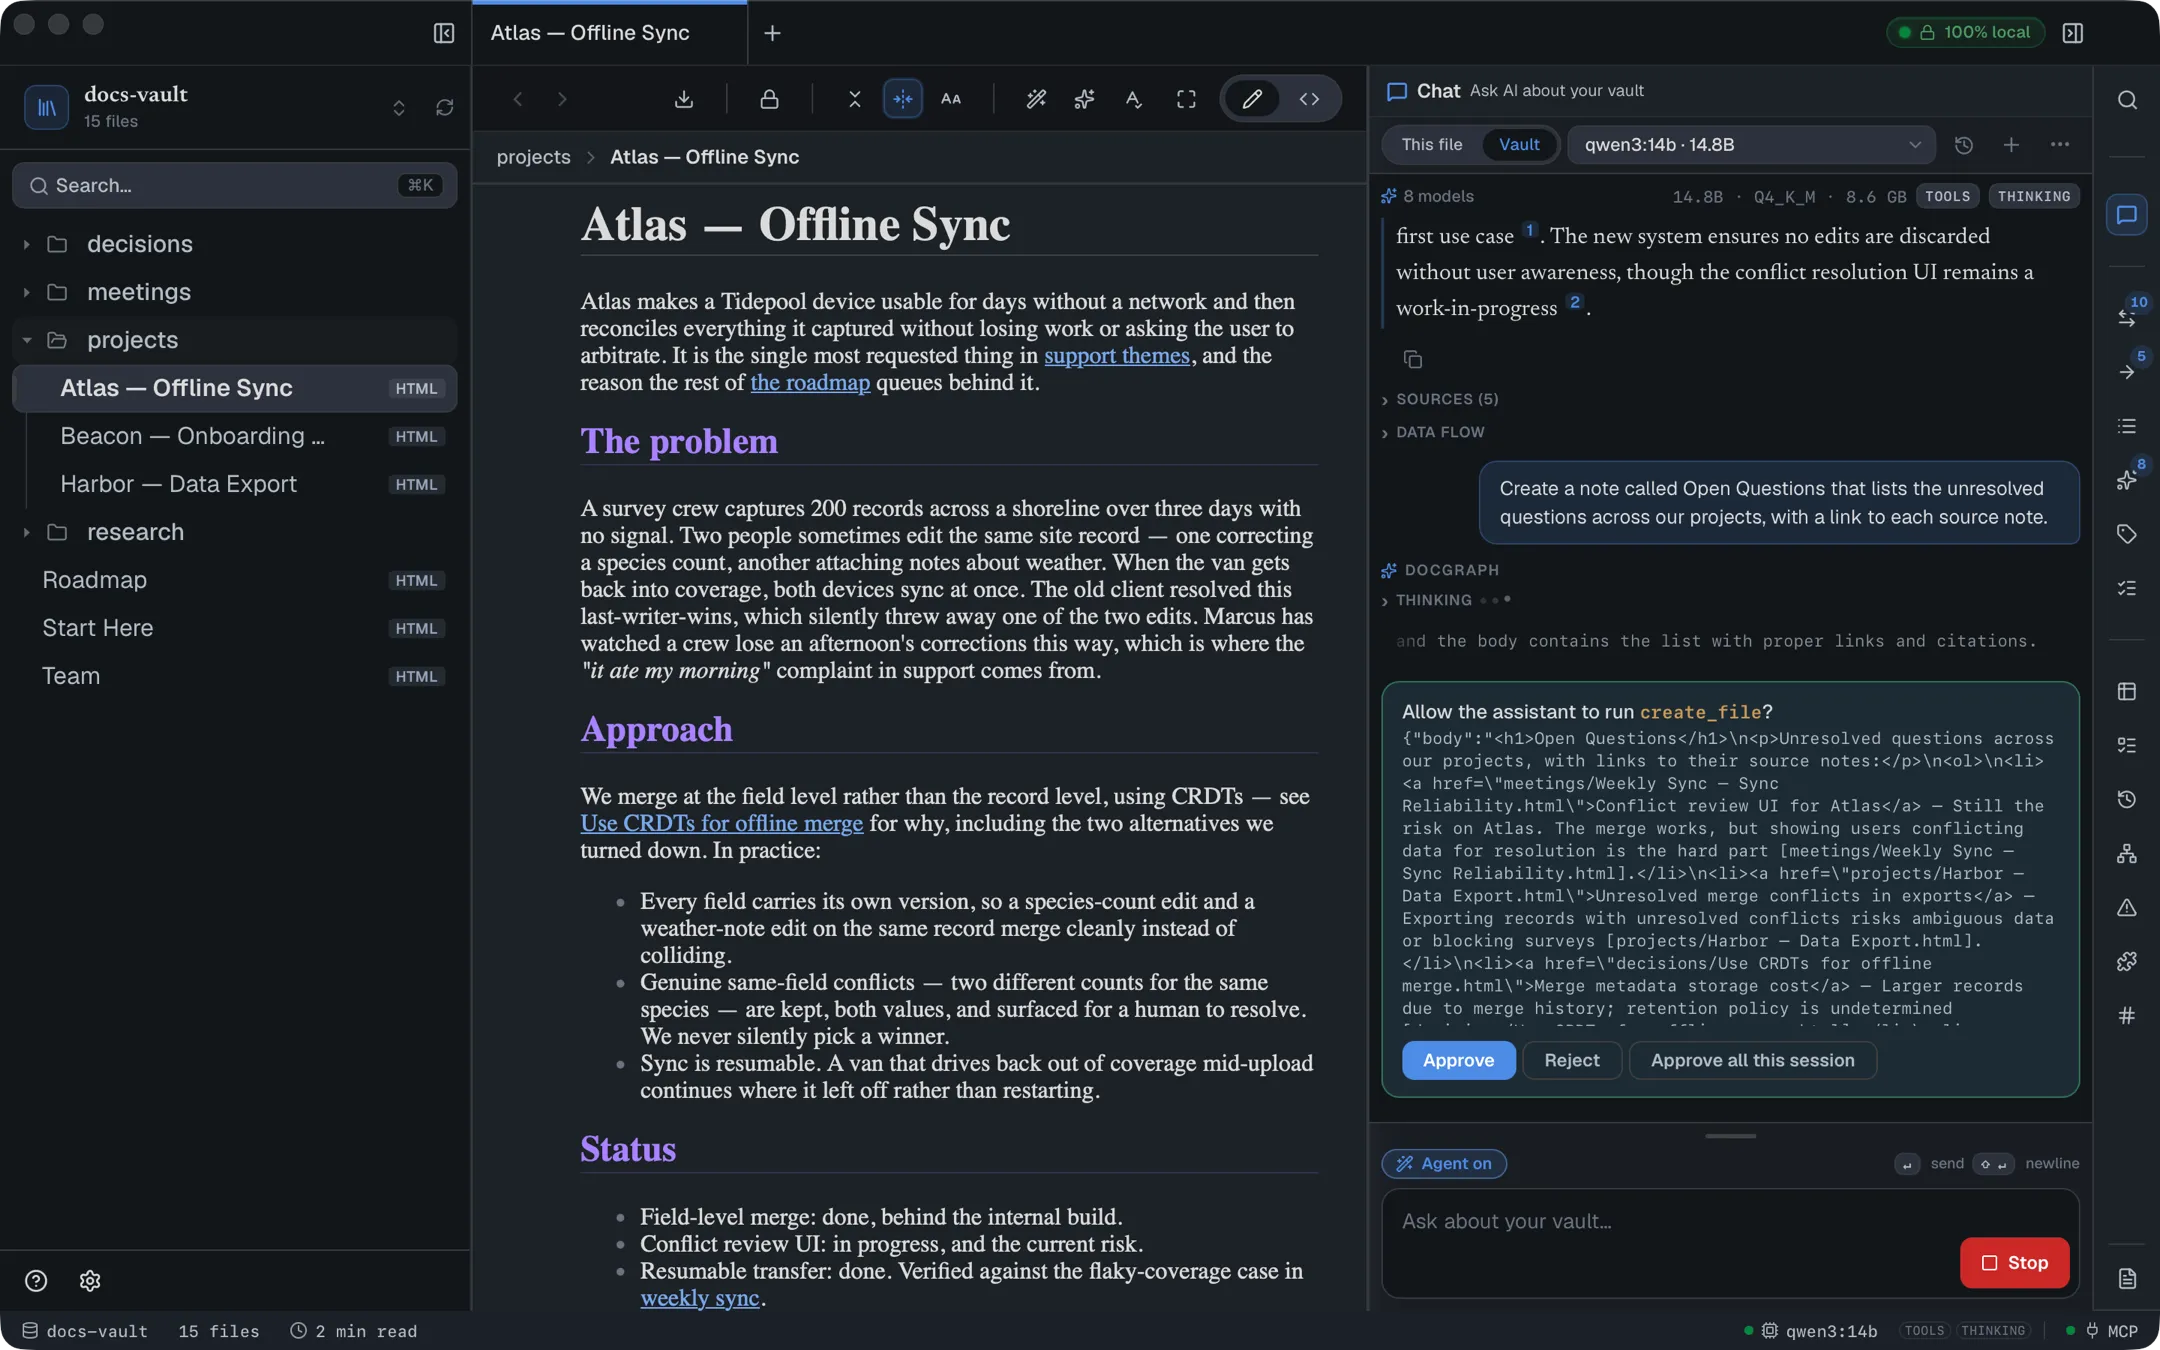The image size is (2160, 1350).
Task: Open settings gear in sidebar footer
Action: coord(90,1281)
